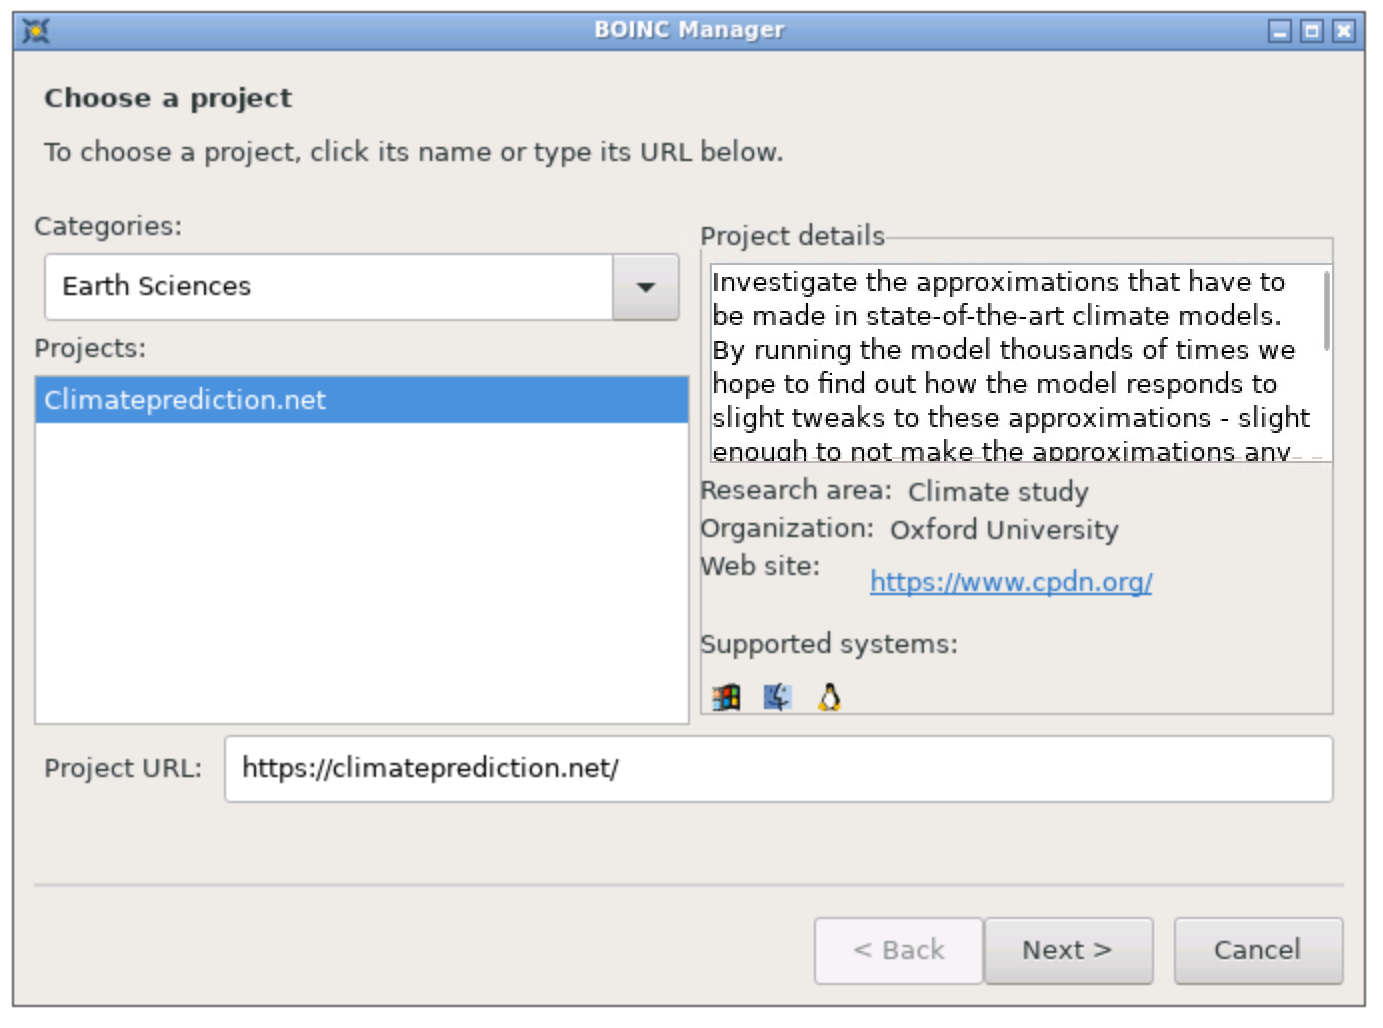
Task: Open the https://www.cpdn.org/ web site link
Action: 1011,582
